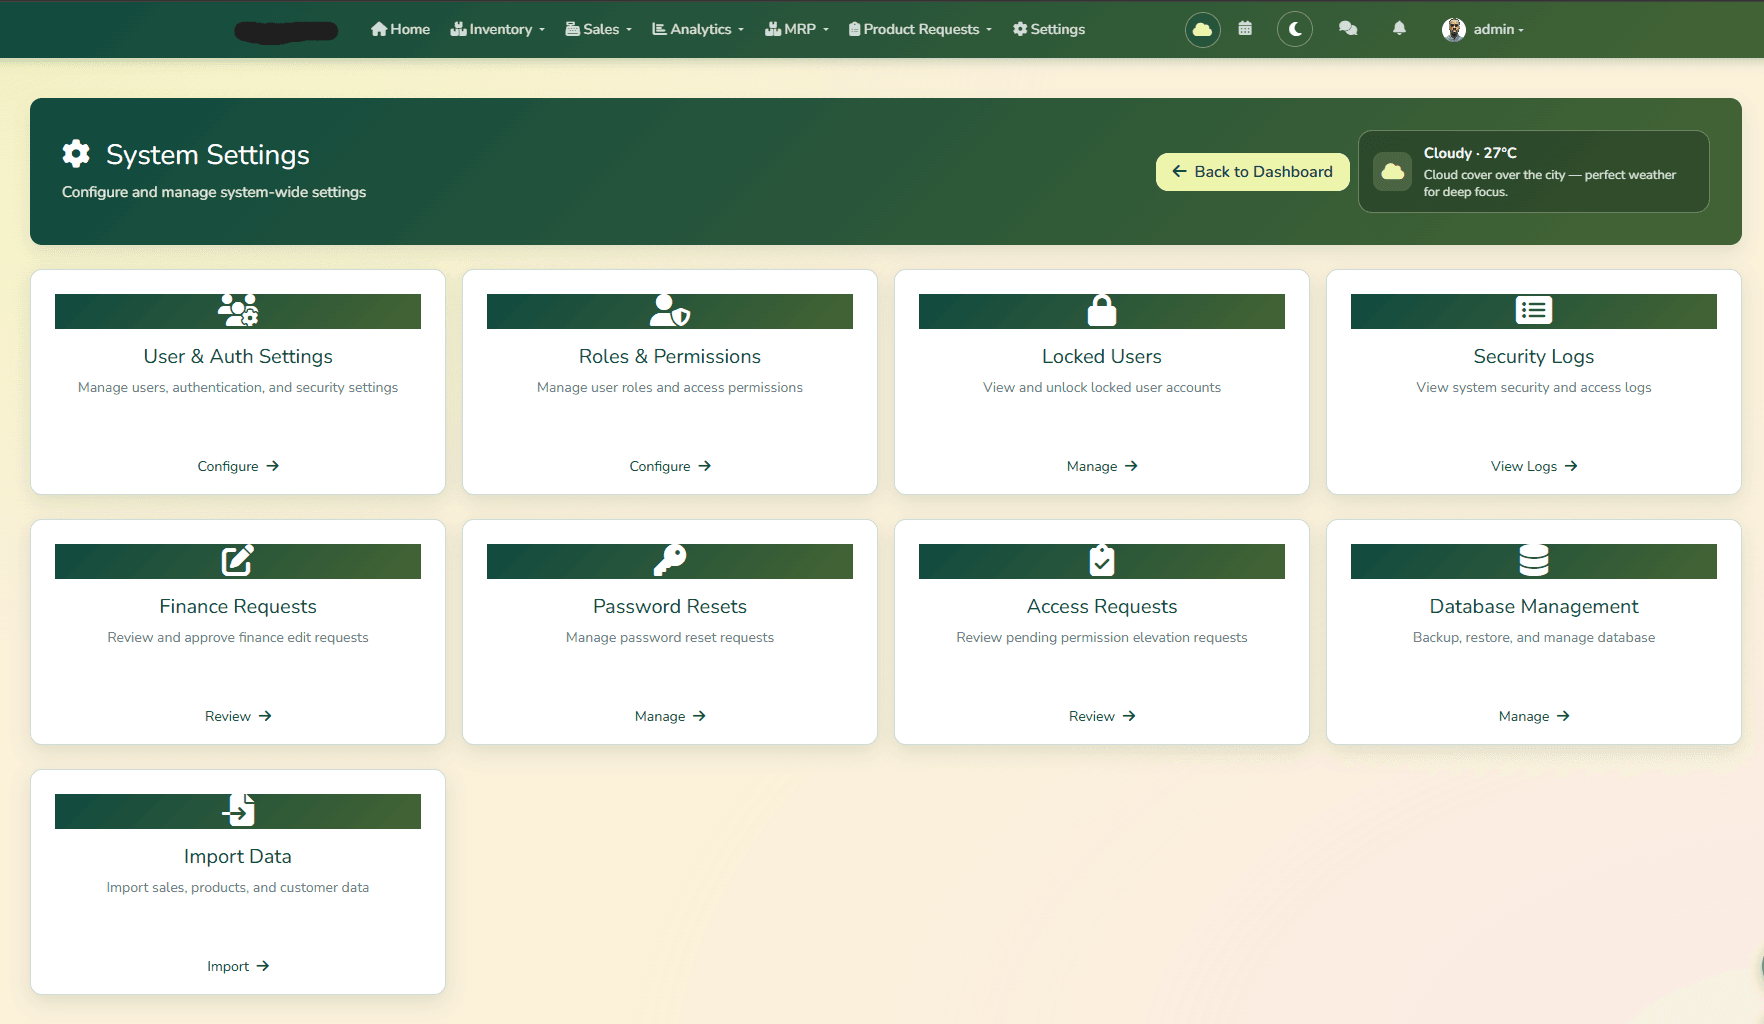This screenshot has height=1024, width=1764.
Task: Expand the Analytics dropdown menu
Action: (x=698, y=29)
